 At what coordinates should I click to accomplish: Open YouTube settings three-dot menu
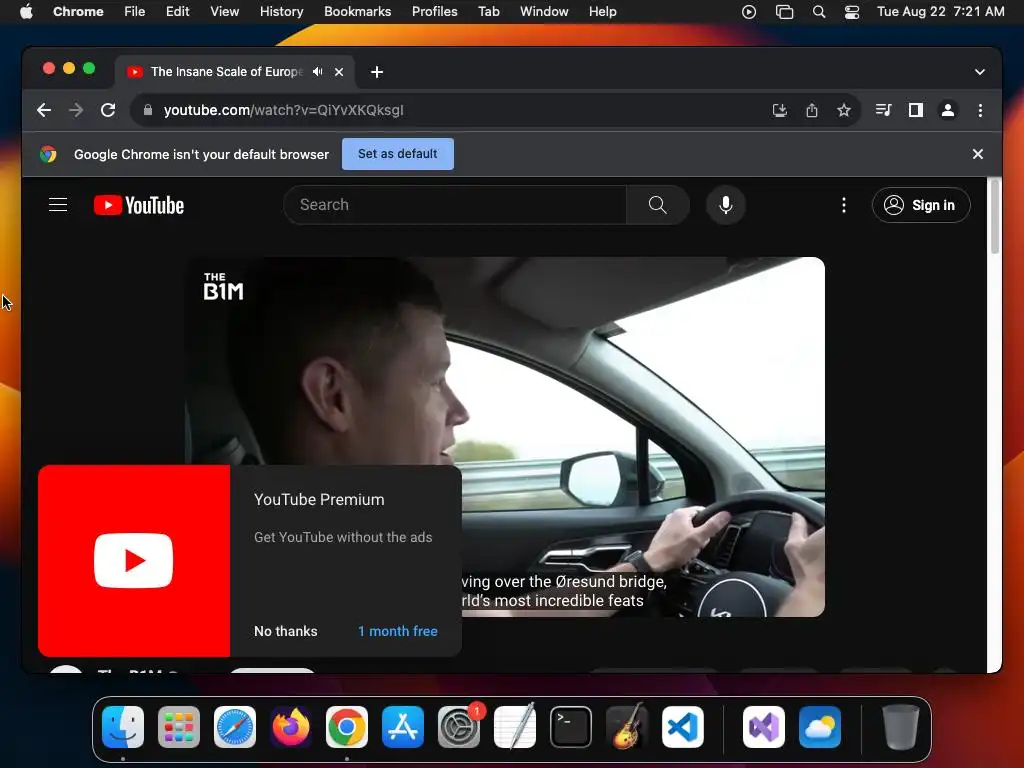(x=844, y=205)
